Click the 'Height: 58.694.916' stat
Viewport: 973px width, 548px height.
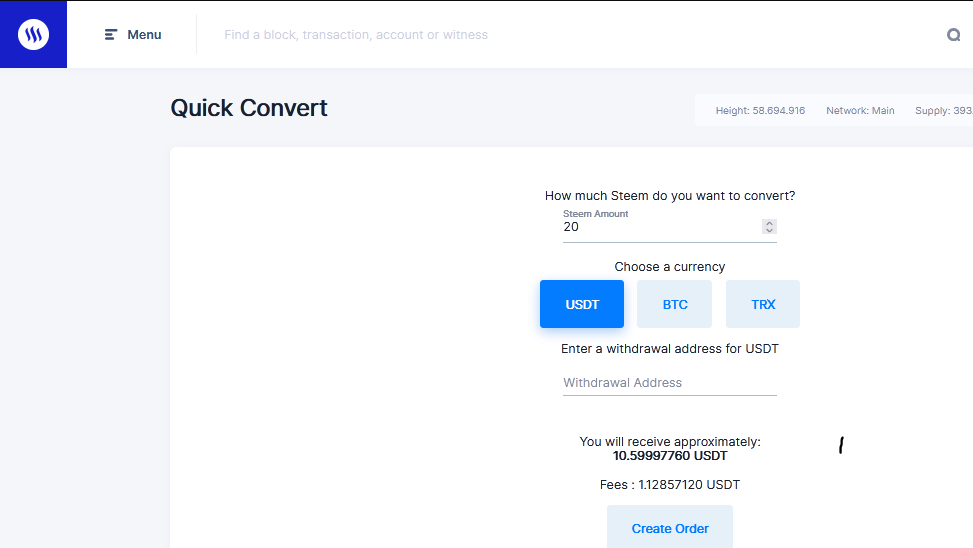tap(760, 110)
